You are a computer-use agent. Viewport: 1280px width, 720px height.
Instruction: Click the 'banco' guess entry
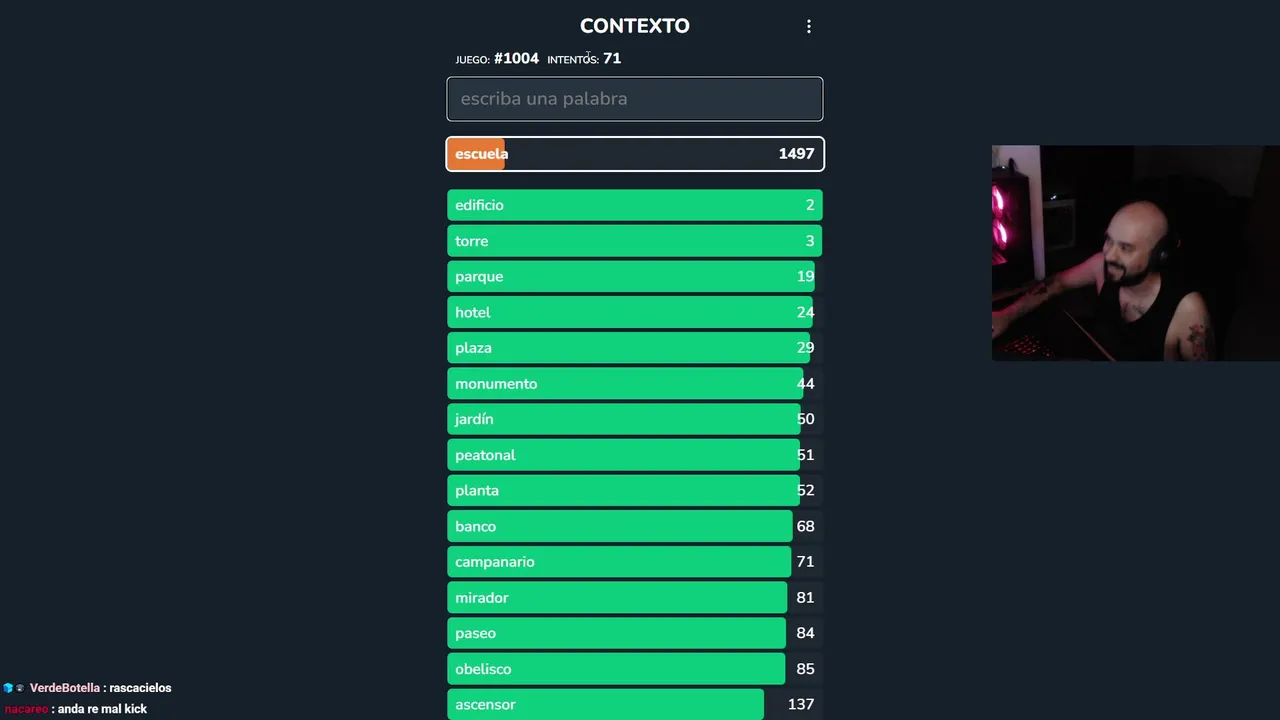click(x=634, y=527)
